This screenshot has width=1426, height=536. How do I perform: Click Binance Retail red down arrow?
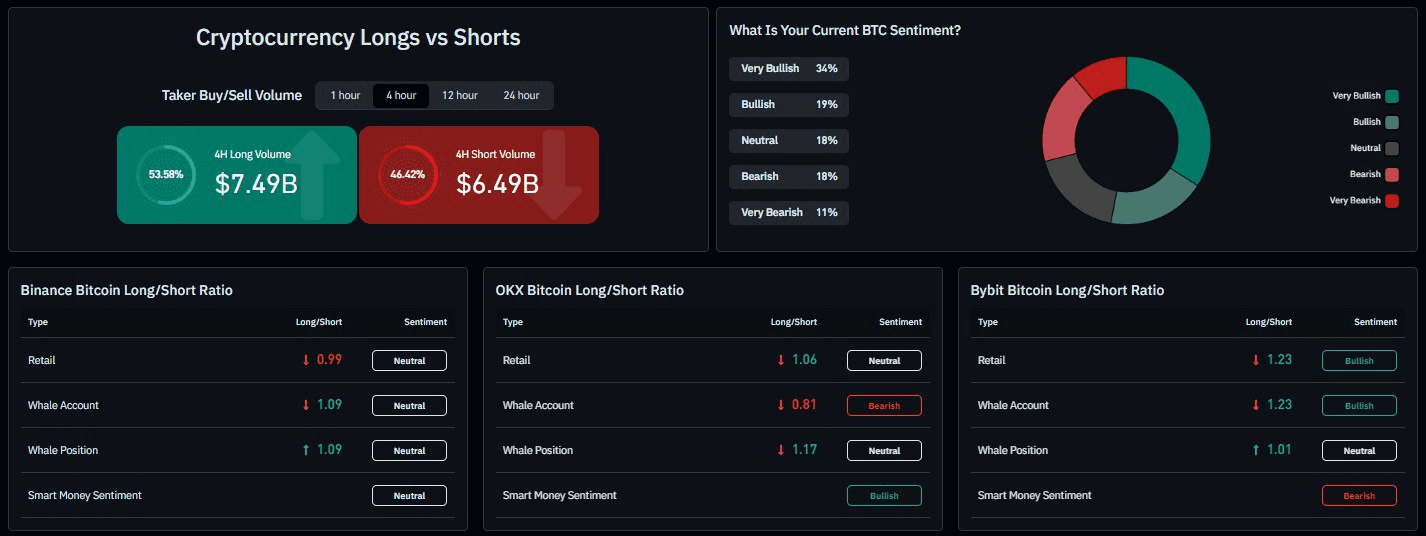pos(306,360)
